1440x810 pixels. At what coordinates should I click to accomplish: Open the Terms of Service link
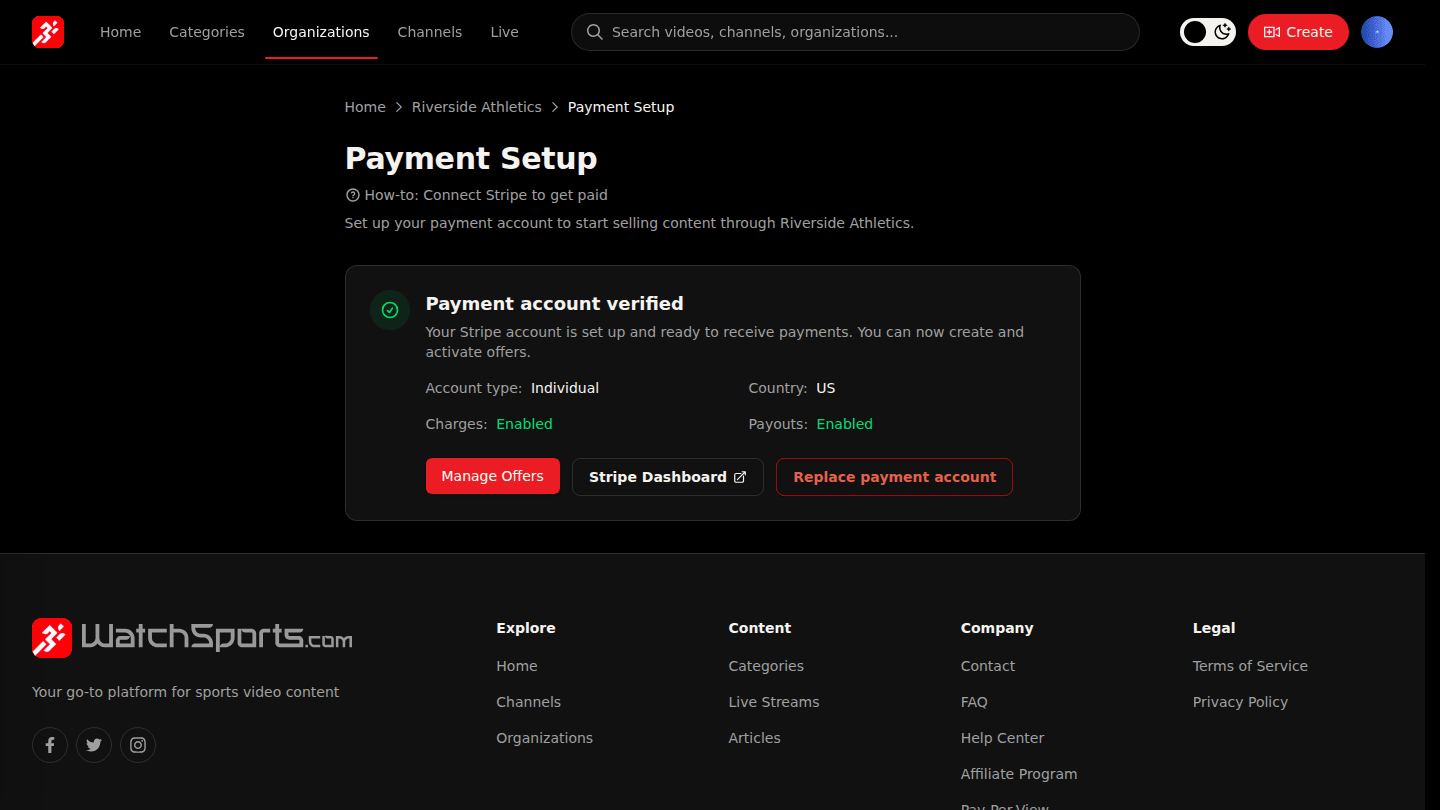(x=1250, y=666)
